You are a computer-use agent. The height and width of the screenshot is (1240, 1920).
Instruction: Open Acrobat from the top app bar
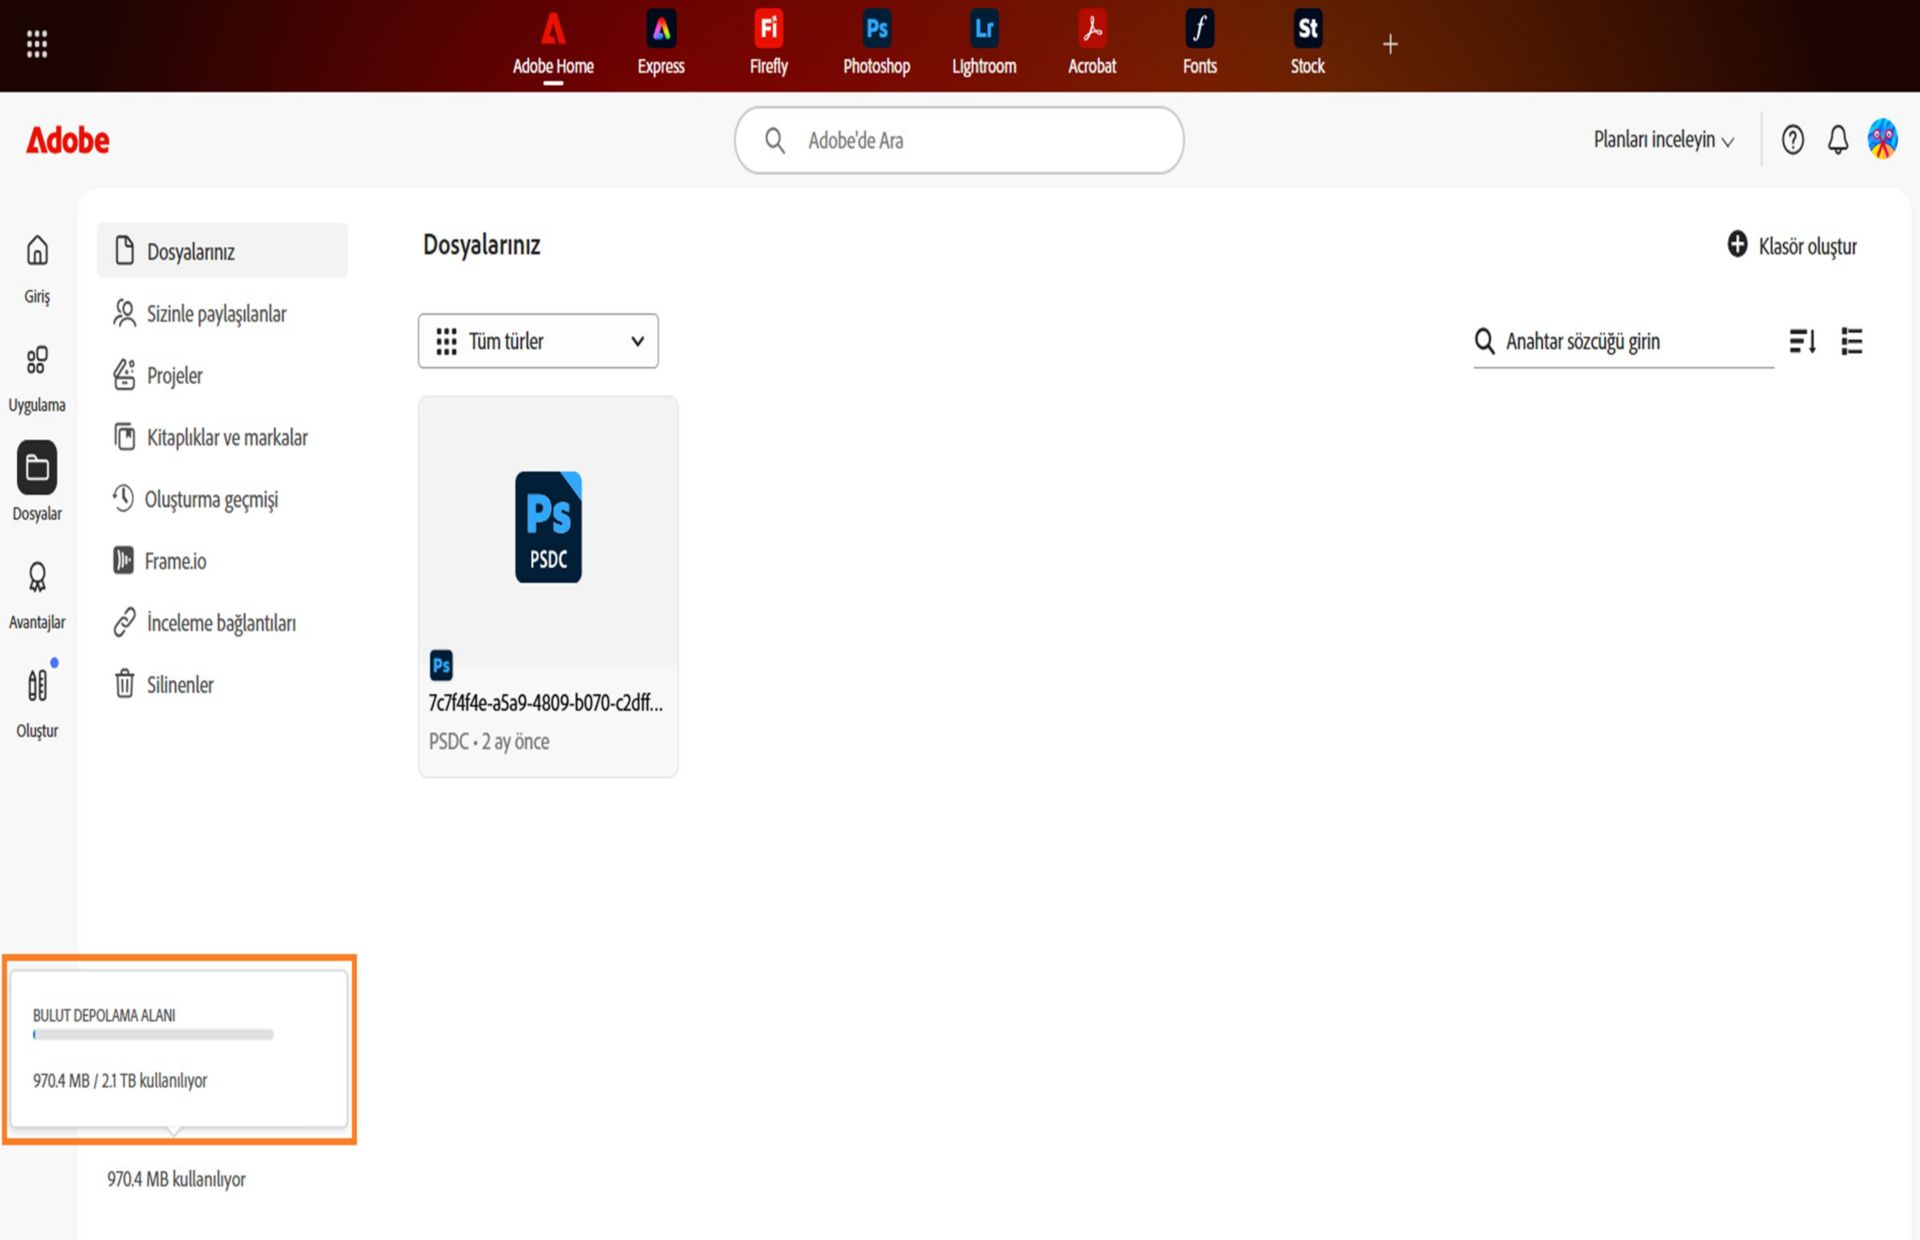1092,44
